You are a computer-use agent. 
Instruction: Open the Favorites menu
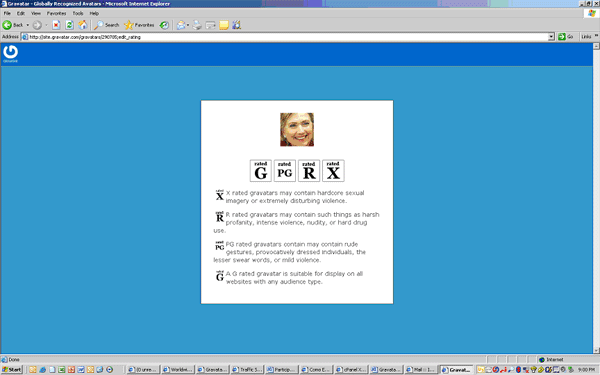point(56,13)
